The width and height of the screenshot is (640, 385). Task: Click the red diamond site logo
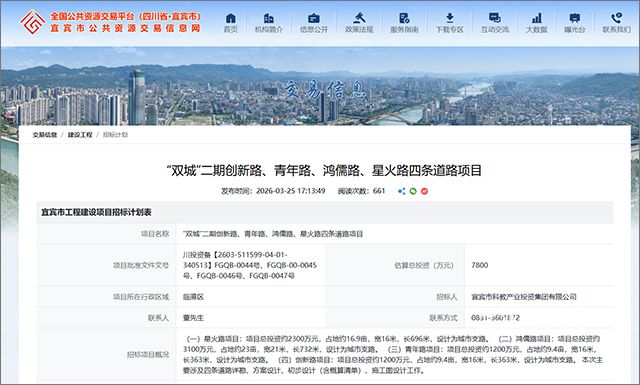tap(33, 22)
